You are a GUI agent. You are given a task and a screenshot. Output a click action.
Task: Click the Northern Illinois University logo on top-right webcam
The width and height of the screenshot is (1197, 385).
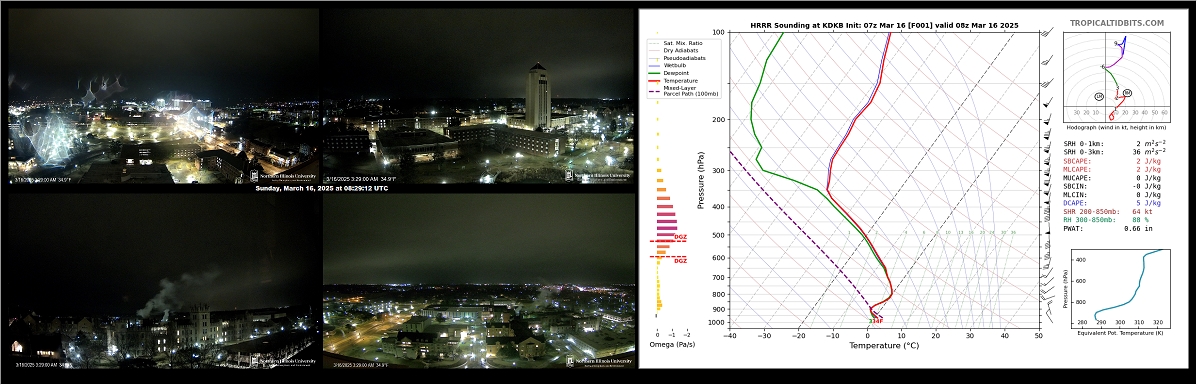pyautogui.click(x=598, y=175)
